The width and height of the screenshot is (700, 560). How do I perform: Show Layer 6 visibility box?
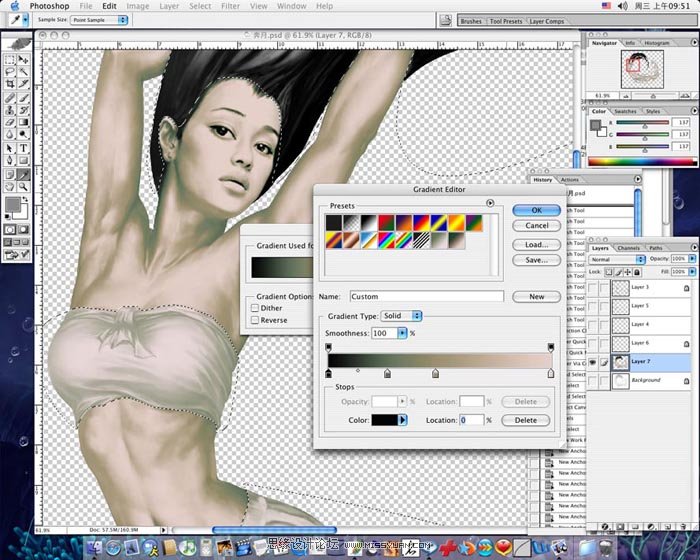(x=592, y=344)
